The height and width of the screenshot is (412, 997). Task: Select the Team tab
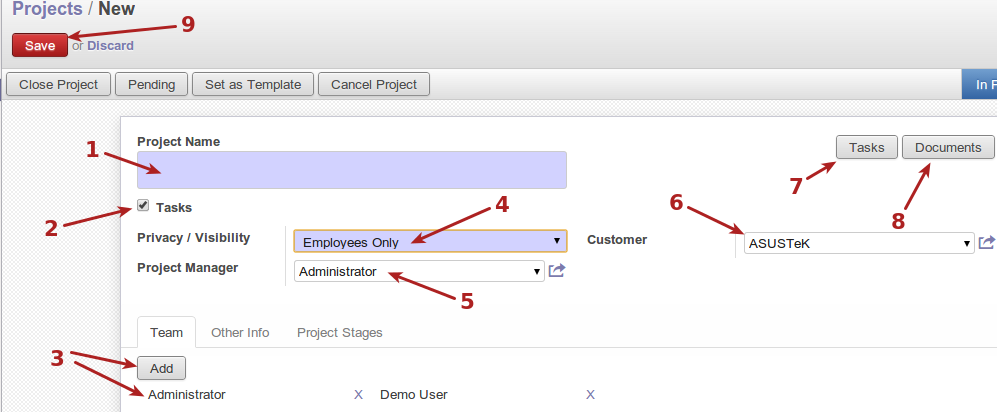[x=166, y=332]
